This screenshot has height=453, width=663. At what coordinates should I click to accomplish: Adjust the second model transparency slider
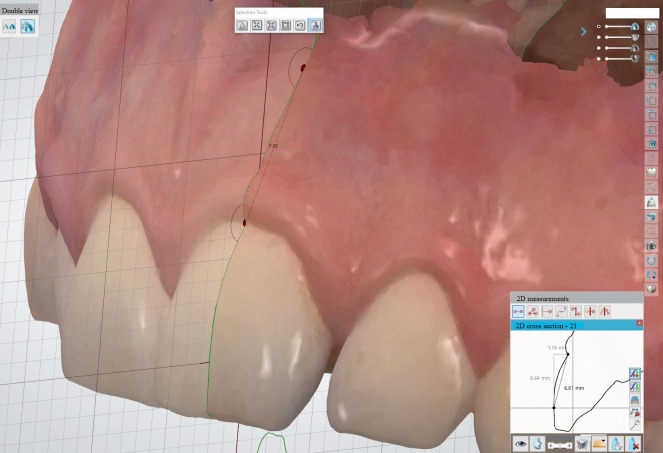[x=622, y=37]
